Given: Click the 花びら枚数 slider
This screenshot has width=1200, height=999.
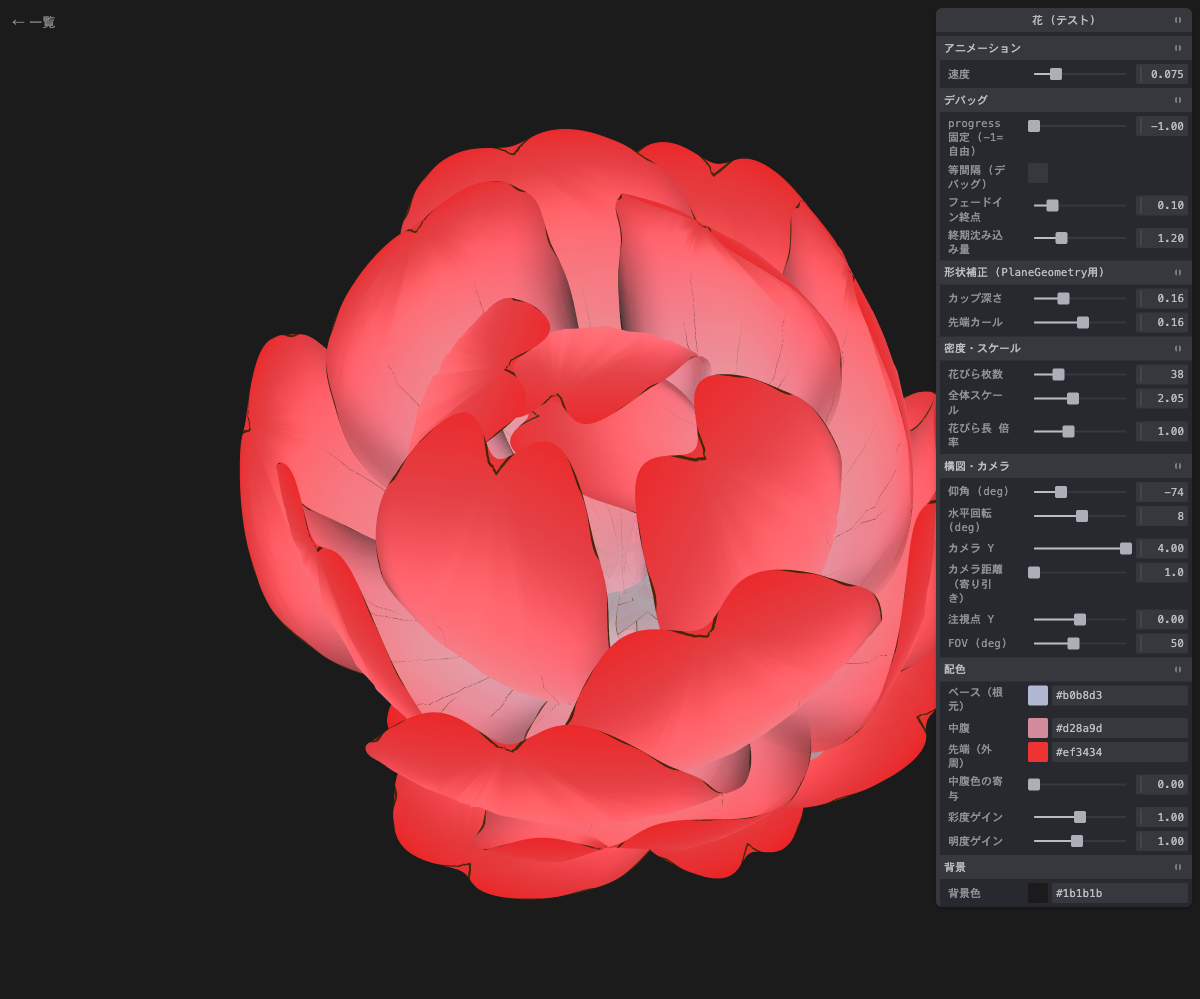Looking at the screenshot, I should [x=1080, y=374].
